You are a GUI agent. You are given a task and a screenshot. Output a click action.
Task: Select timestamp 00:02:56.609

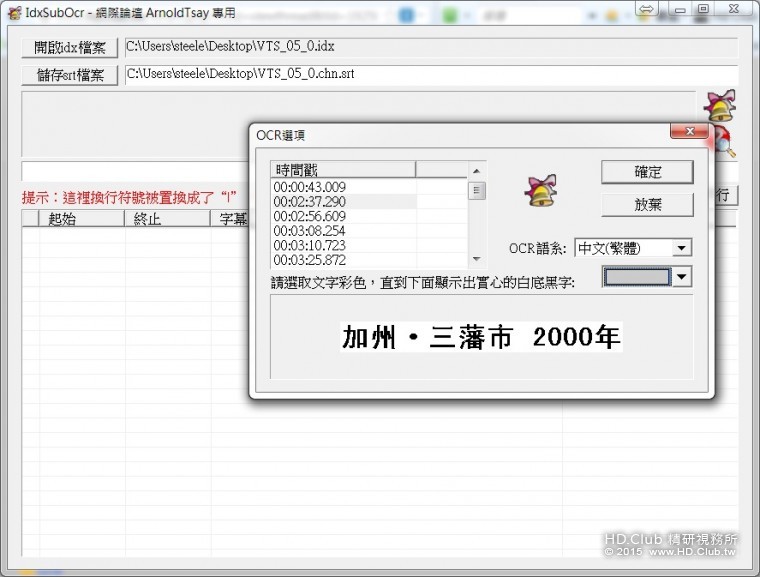pyautogui.click(x=344, y=216)
